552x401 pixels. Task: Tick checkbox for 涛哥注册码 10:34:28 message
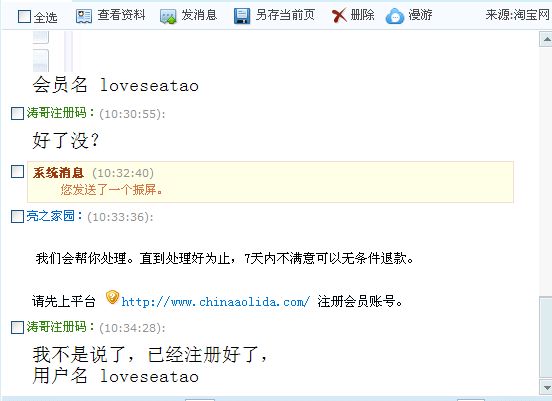(17, 327)
